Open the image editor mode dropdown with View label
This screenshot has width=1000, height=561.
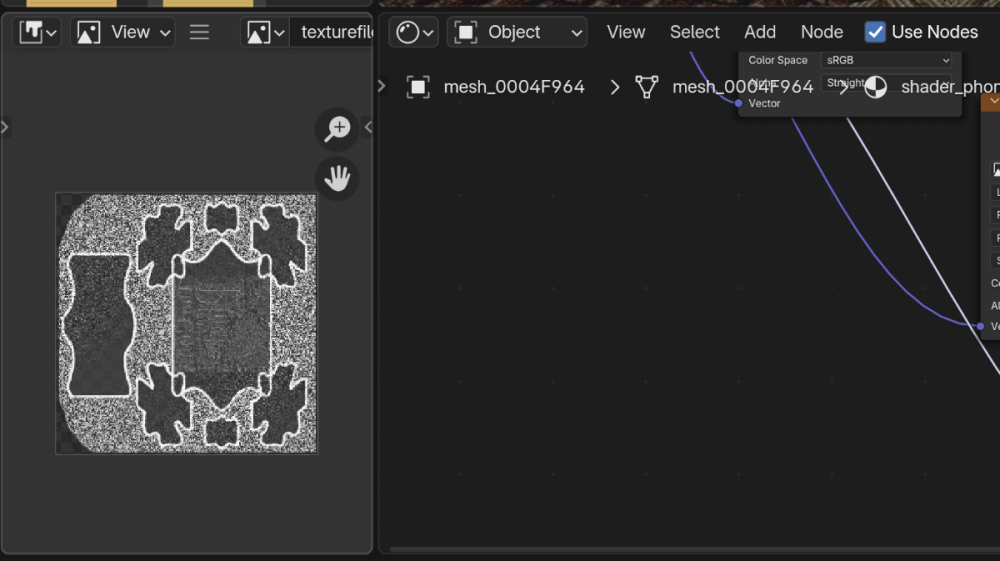pyautogui.click(x=122, y=32)
